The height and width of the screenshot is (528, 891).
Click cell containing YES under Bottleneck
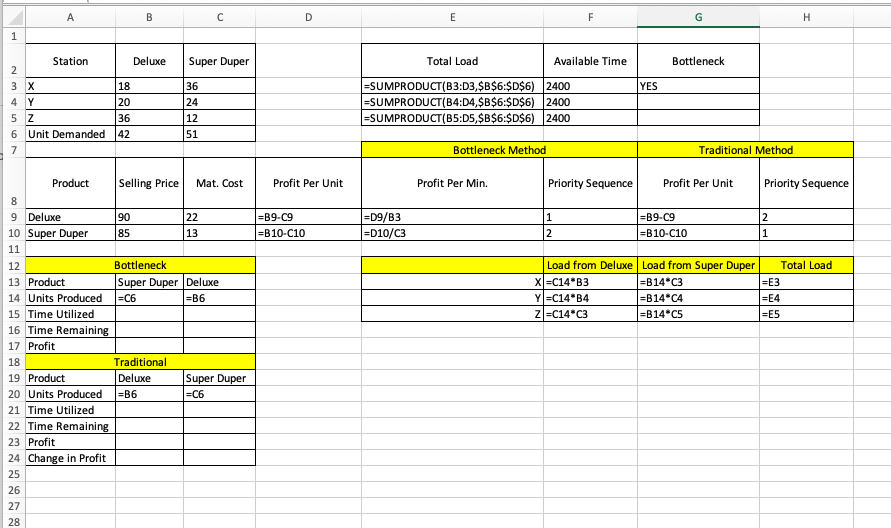click(x=698, y=86)
